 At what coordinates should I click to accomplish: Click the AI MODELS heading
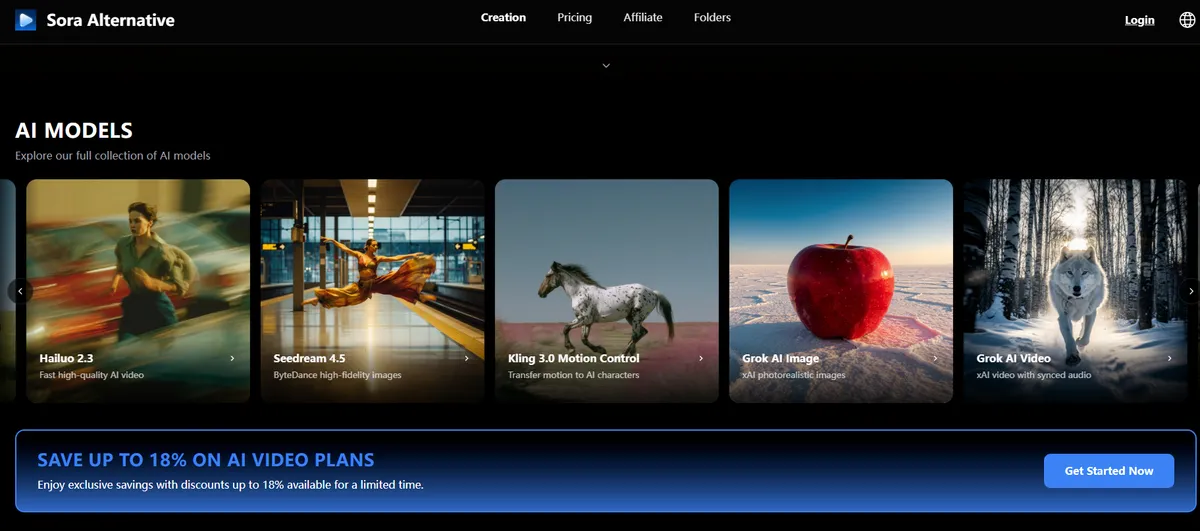pos(74,130)
